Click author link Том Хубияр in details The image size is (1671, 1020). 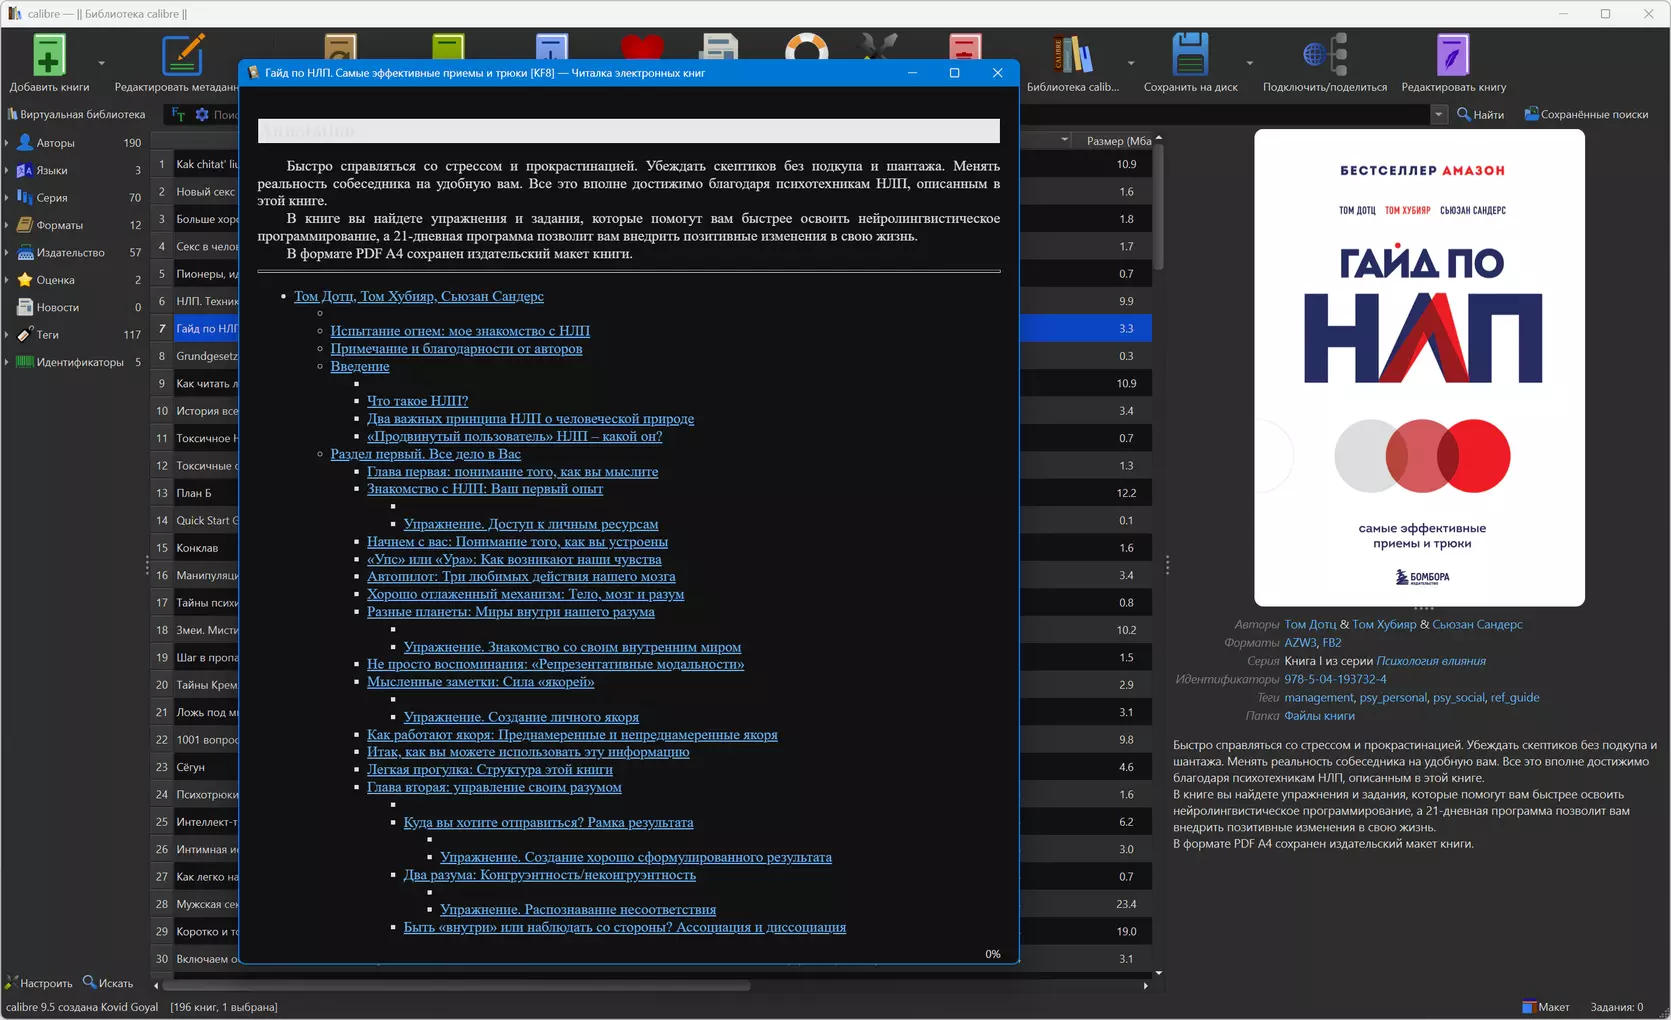tap(1383, 624)
